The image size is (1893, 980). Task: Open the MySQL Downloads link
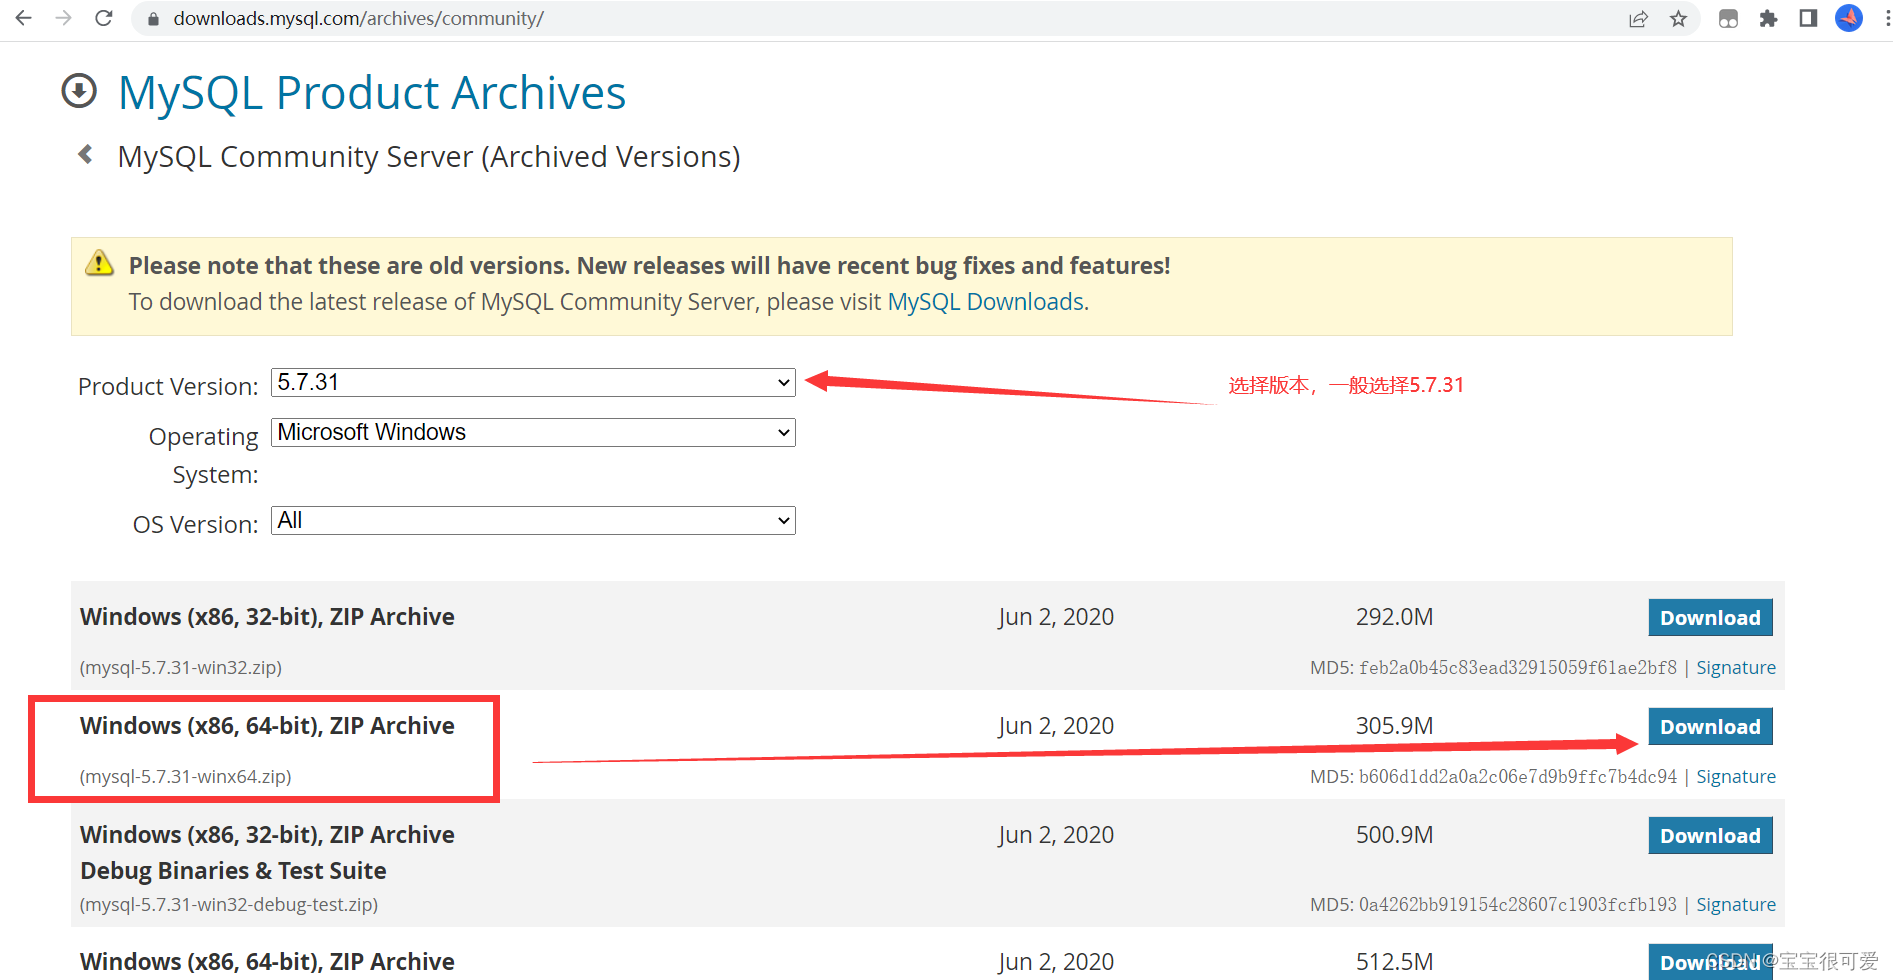point(986,302)
